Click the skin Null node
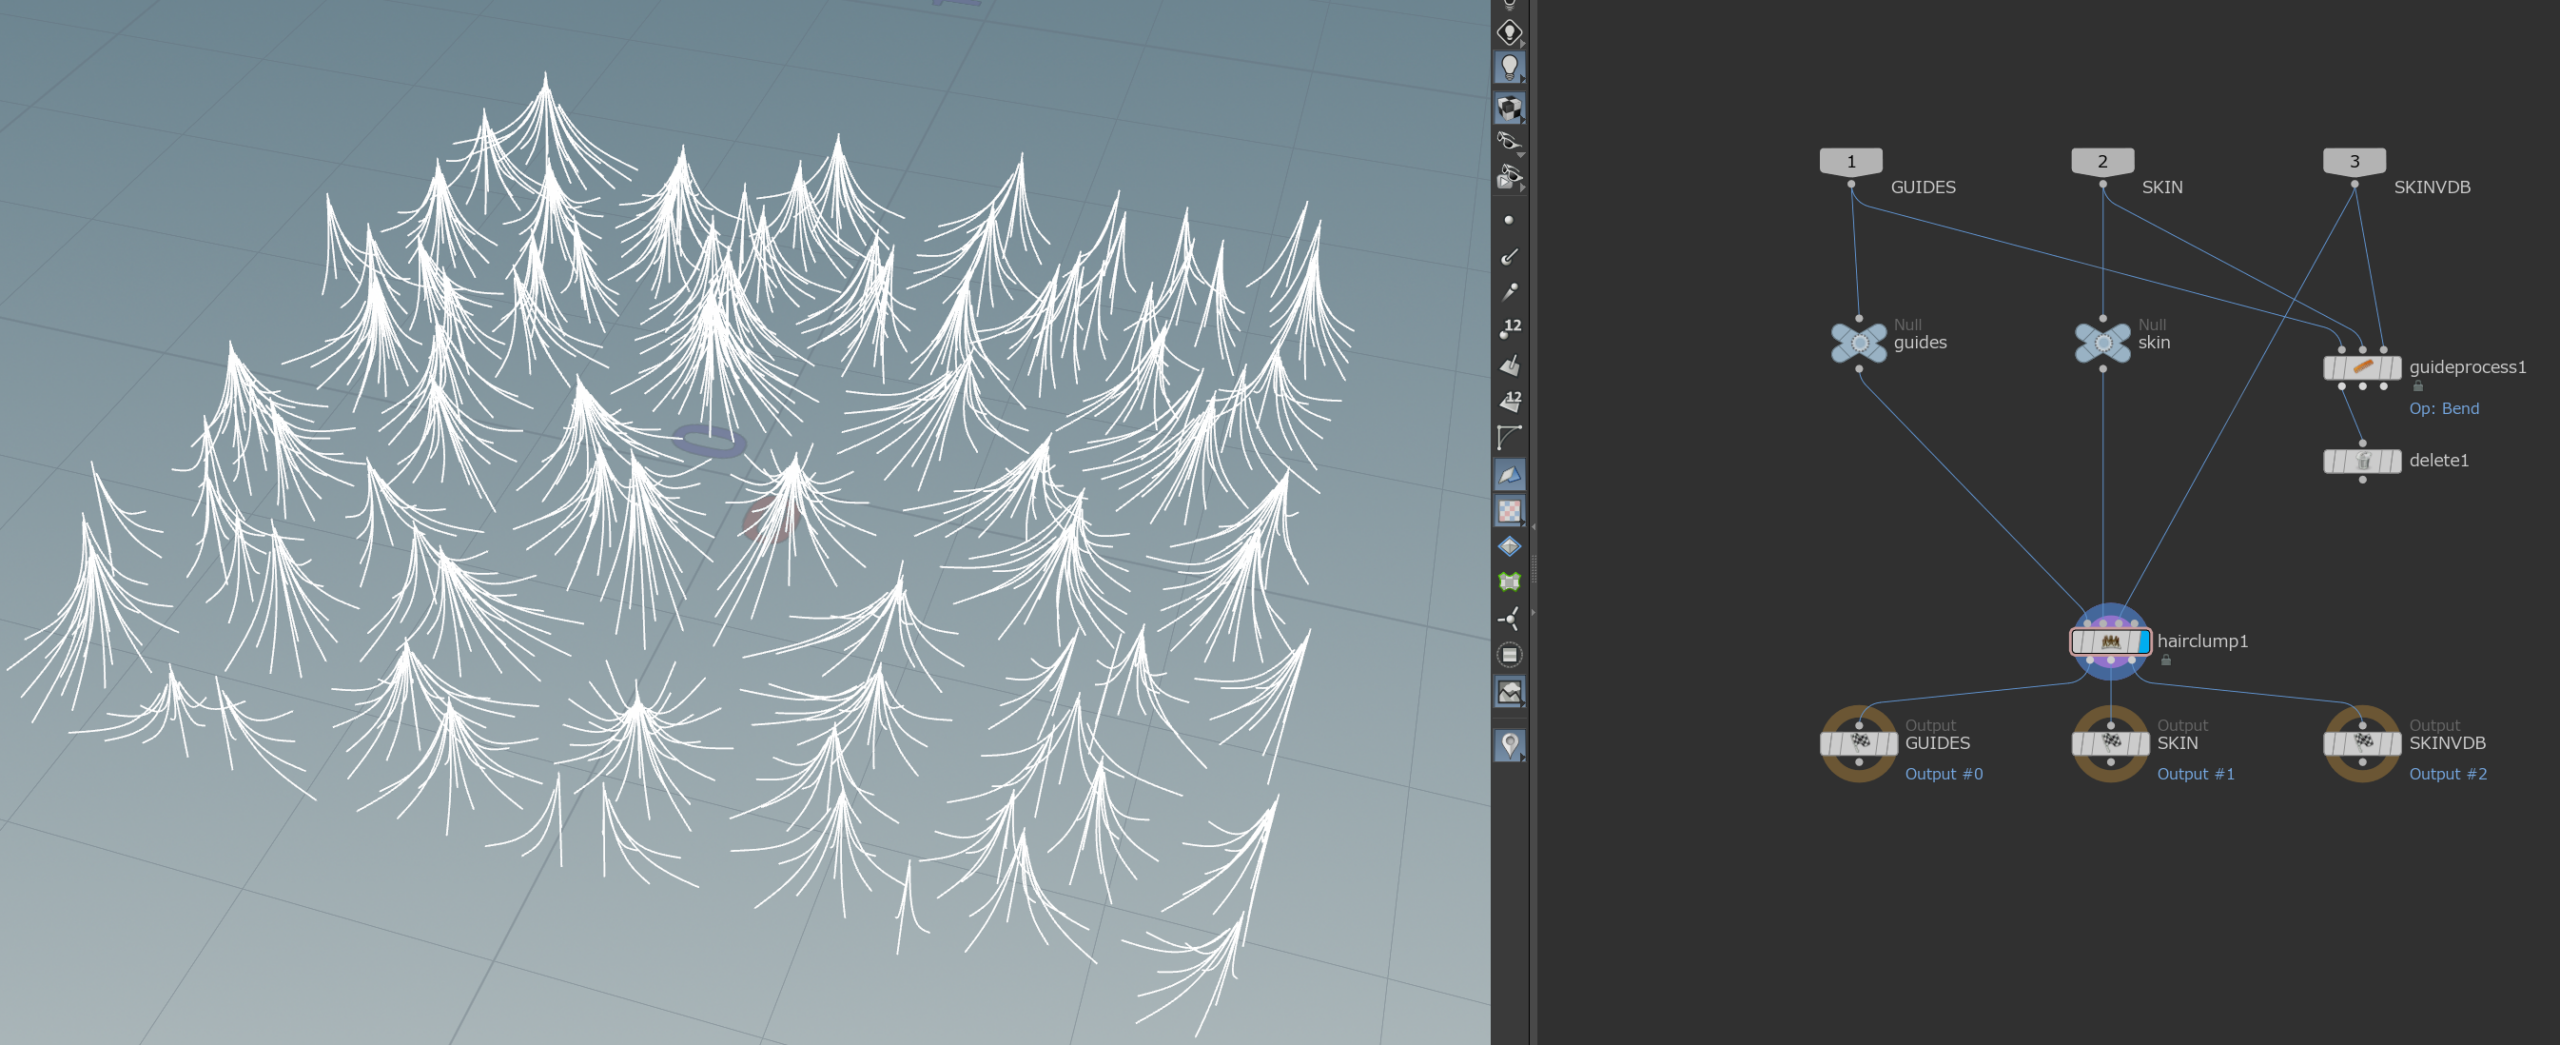This screenshot has height=1045, width=2560. click(2102, 343)
